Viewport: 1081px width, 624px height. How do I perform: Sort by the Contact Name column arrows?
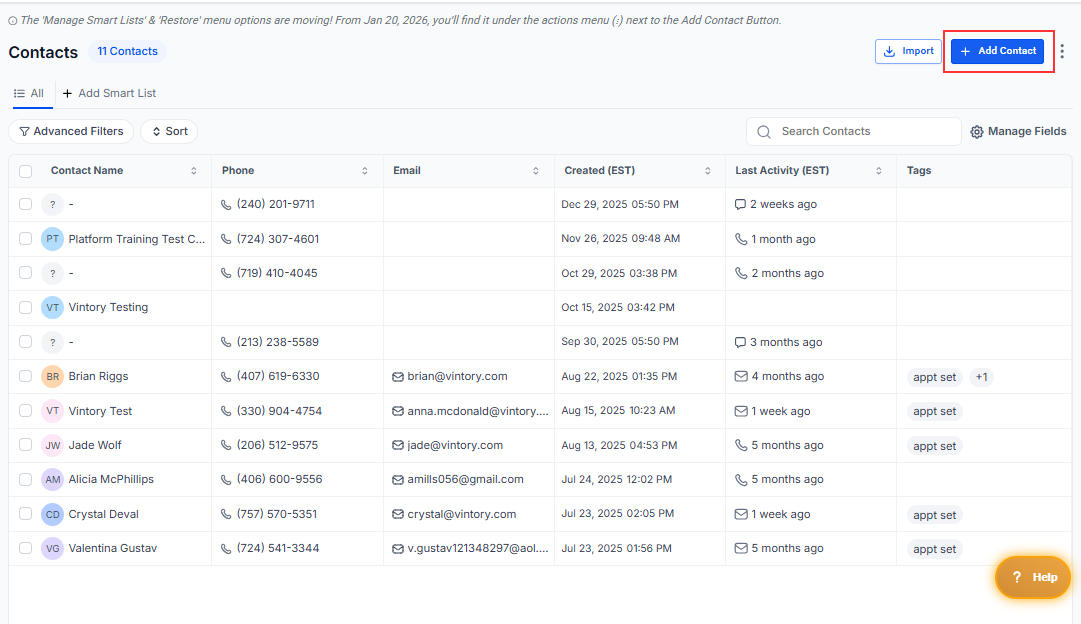coord(194,171)
